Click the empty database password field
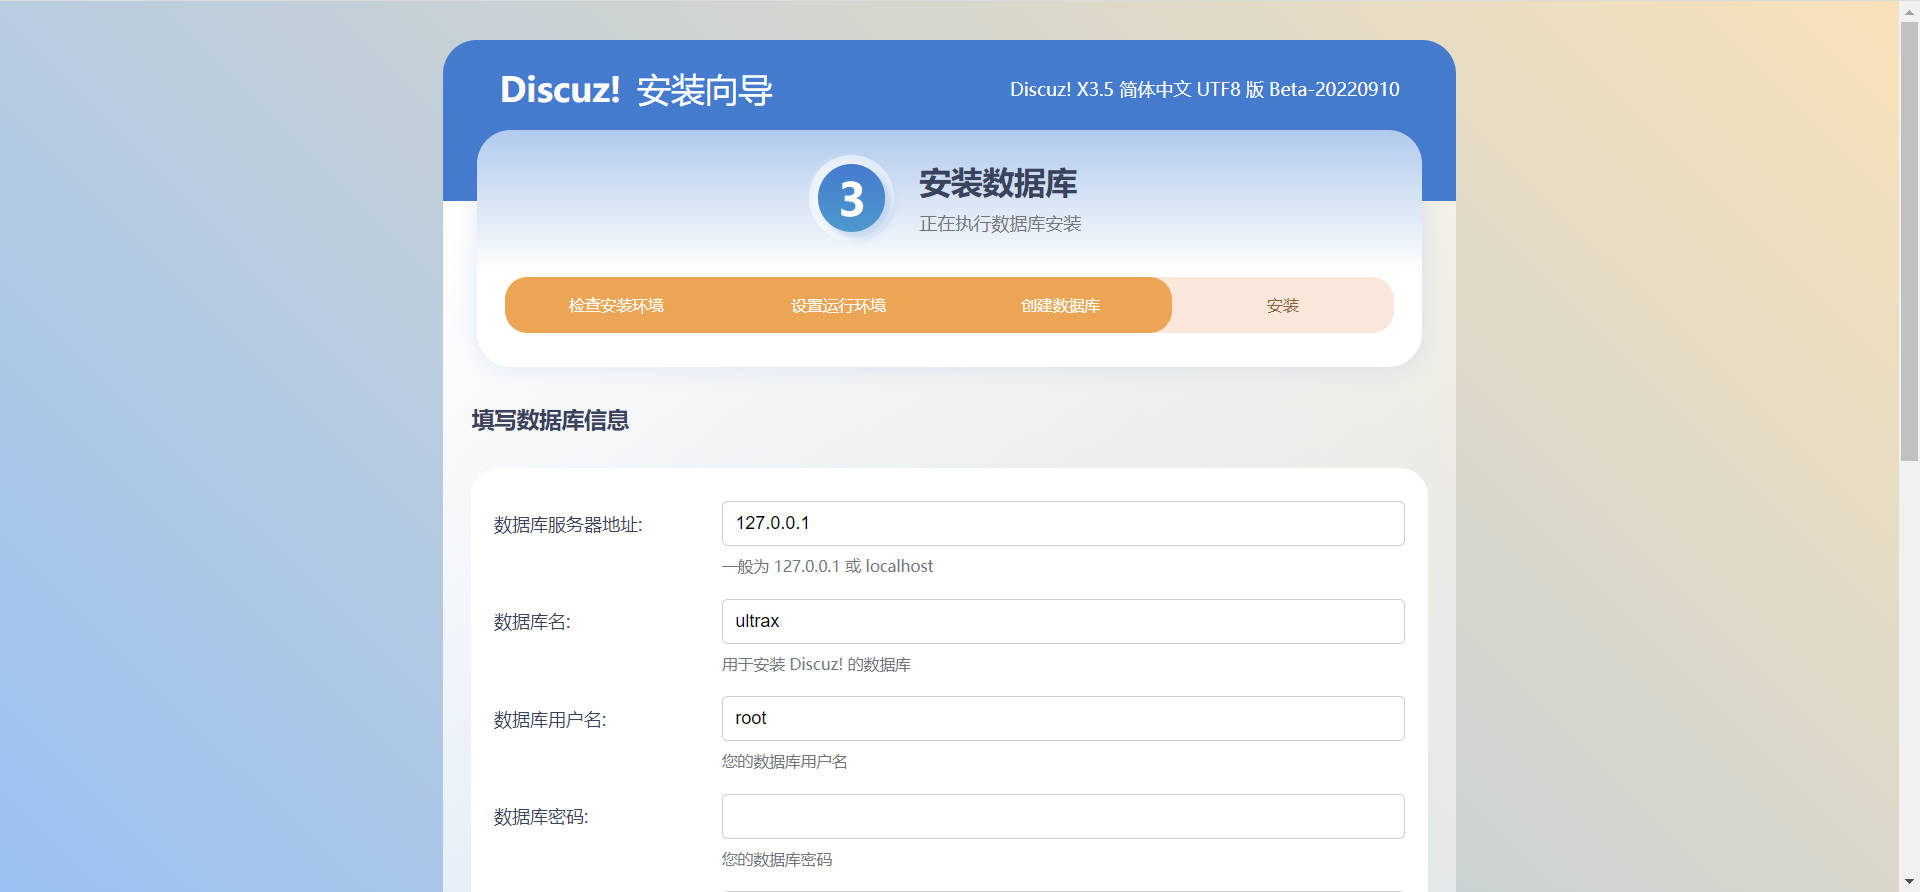 point(1063,816)
